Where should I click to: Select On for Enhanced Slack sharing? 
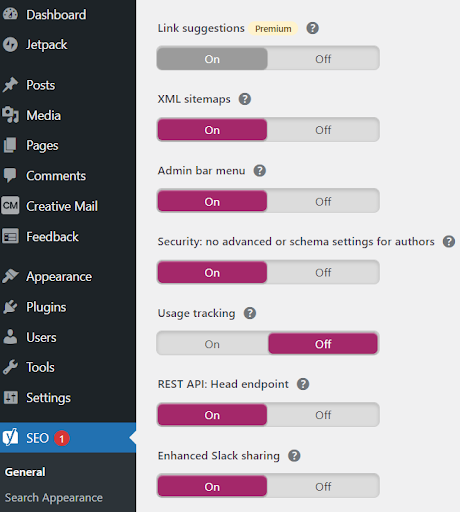click(212, 486)
